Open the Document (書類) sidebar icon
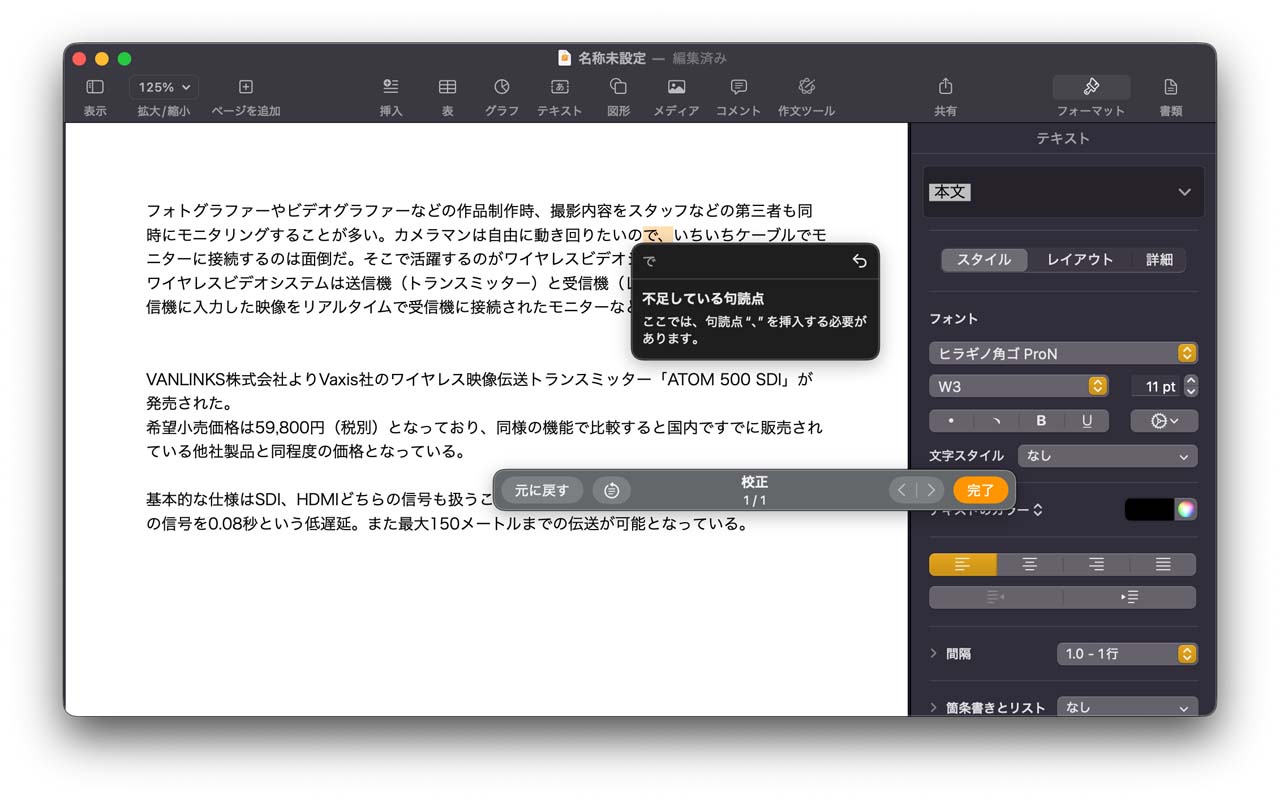The width and height of the screenshot is (1280, 800). (x=1169, y=95)
